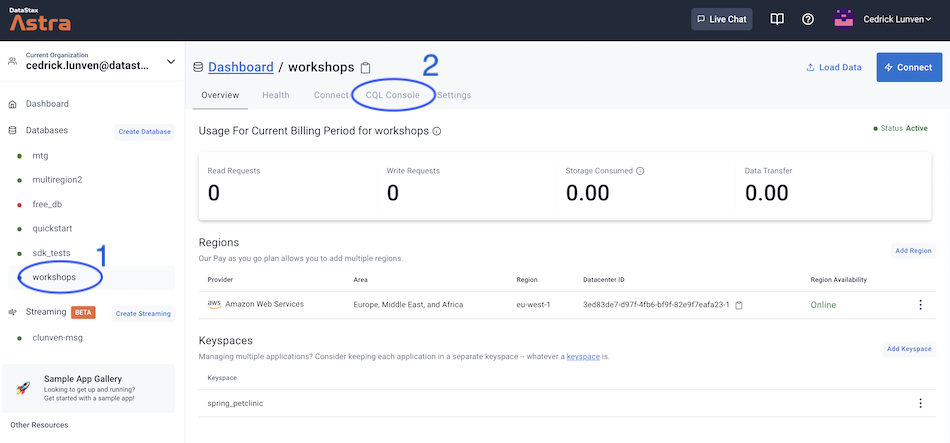Viewport: 950px width, 443px height.
Task: Click the spring_petclinic keyspace name
Action: [235, 403]
